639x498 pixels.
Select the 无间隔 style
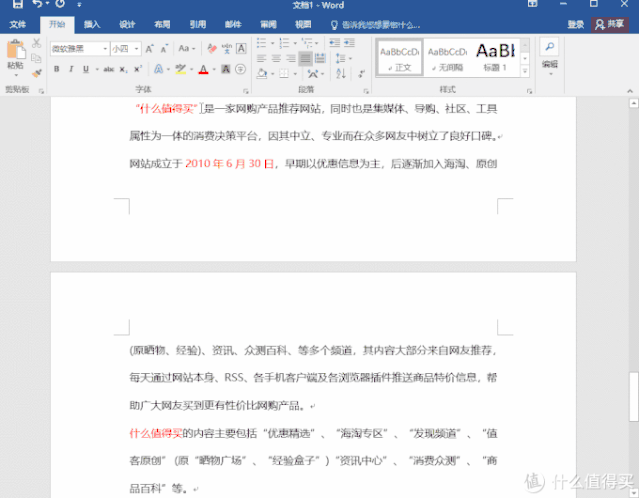[447, 57]
